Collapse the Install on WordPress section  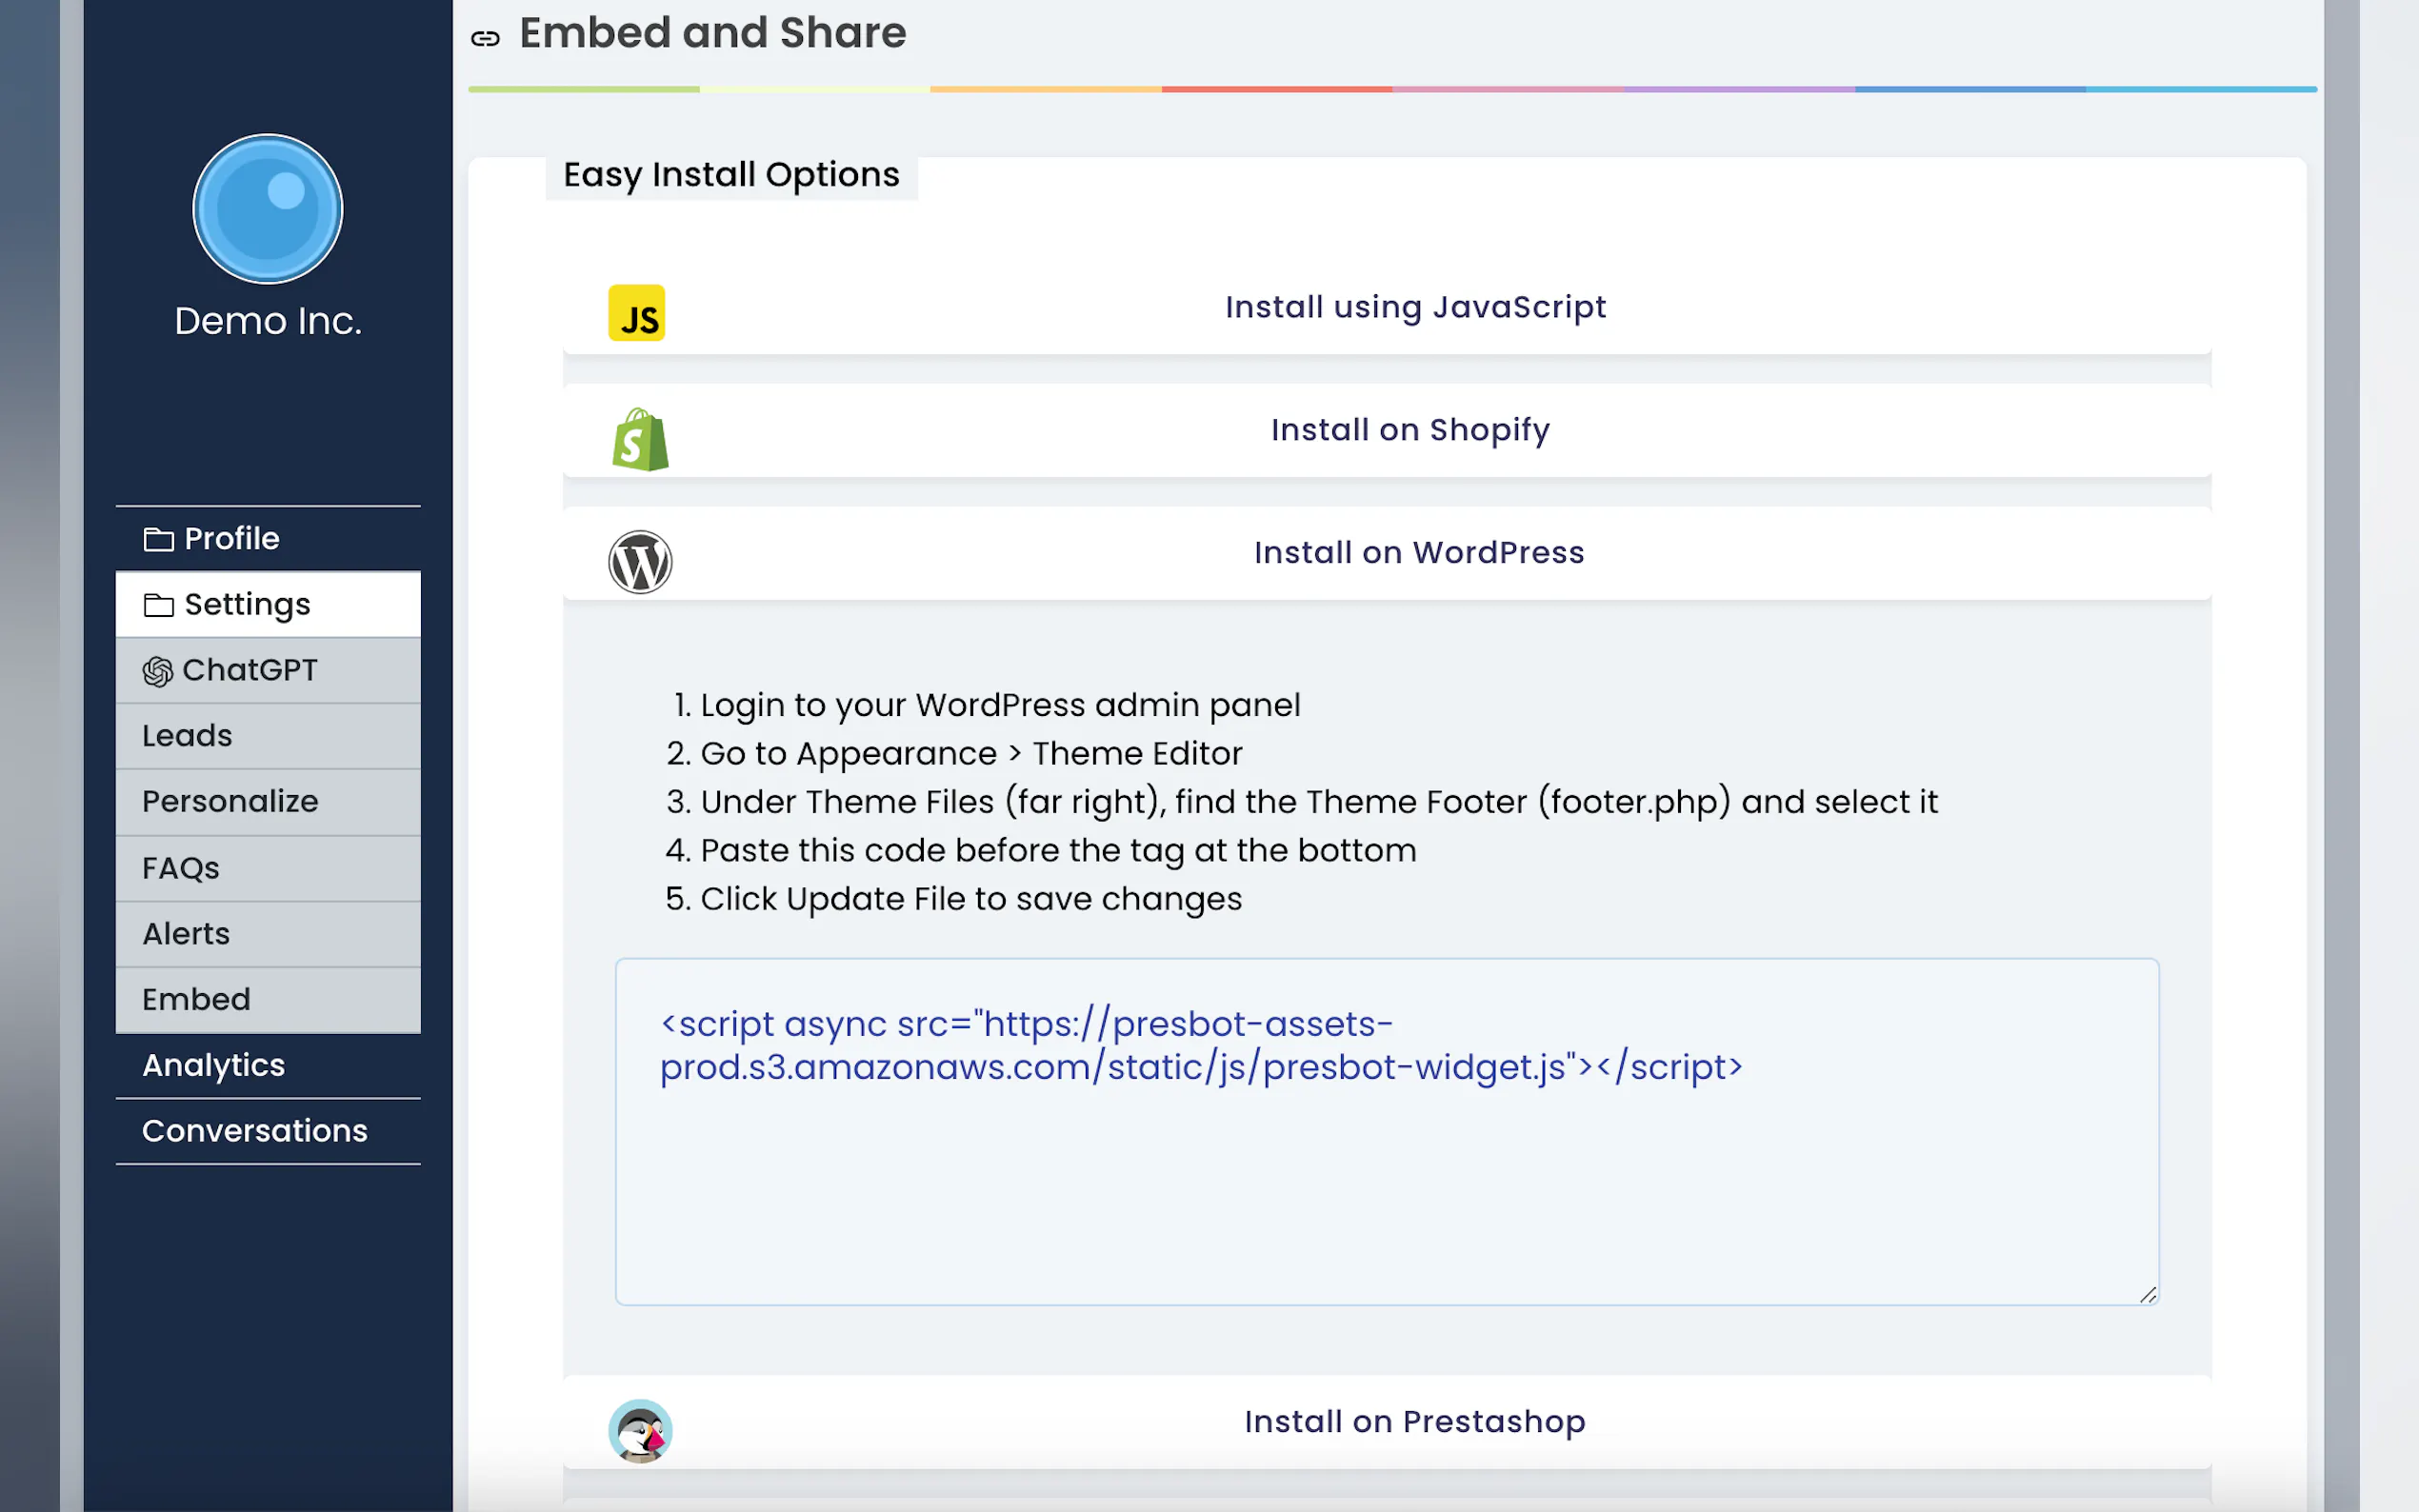[1418, 553]
